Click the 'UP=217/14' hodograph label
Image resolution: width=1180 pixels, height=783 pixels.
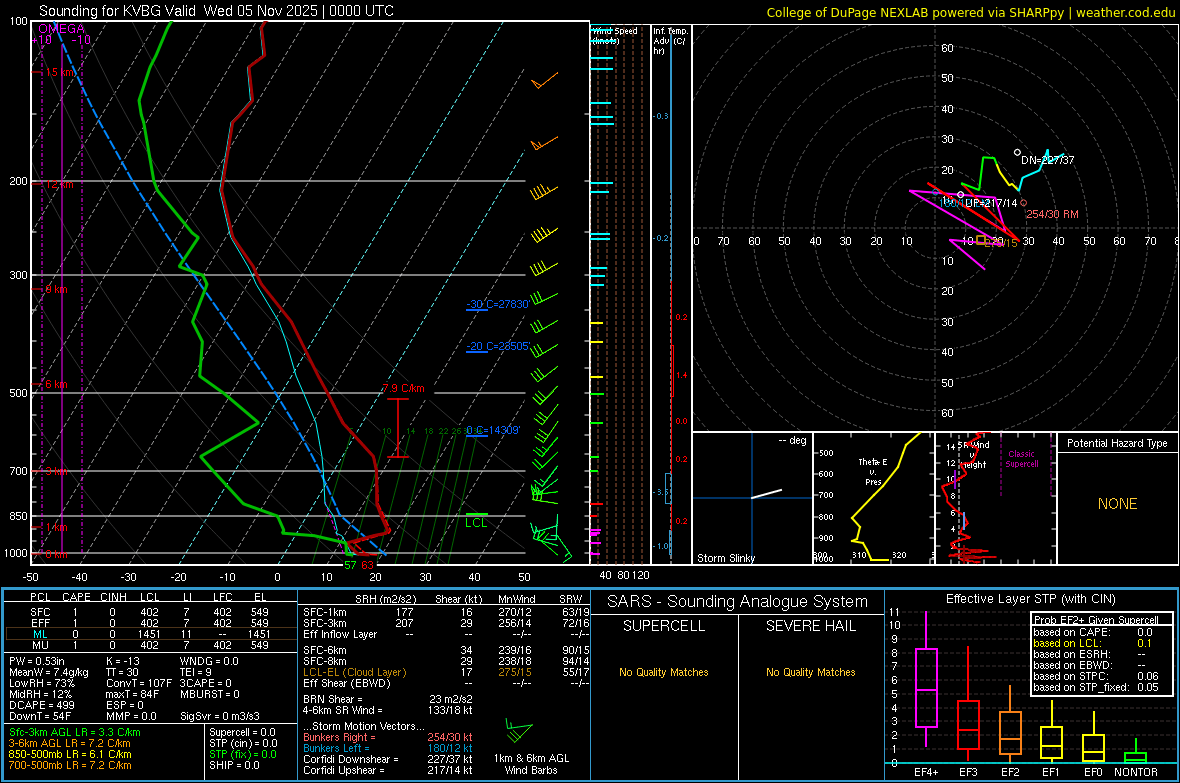pyautogui.click(x=990, y=203)
